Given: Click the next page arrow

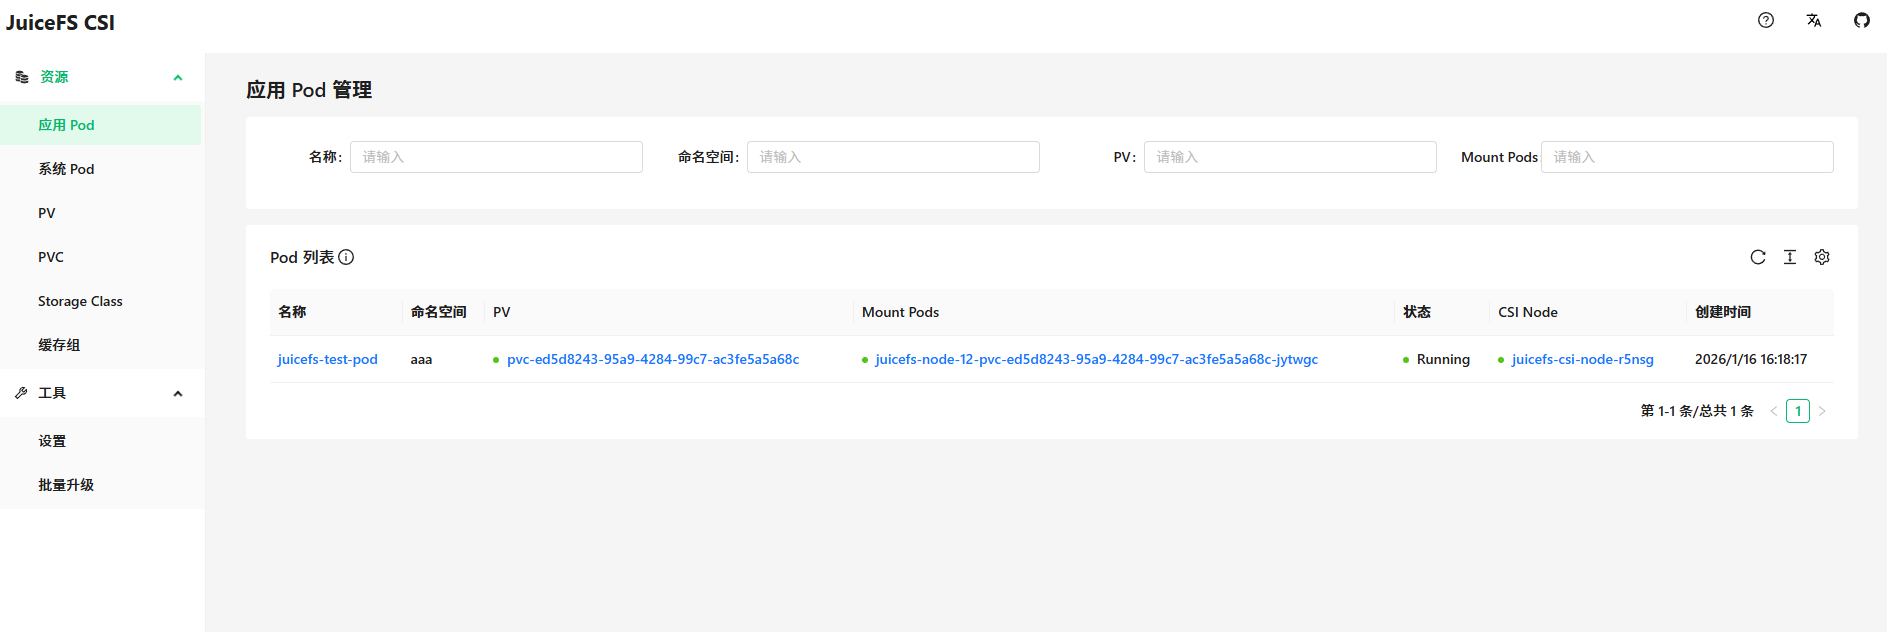Looking at the screenshot, I should [x=1822, y=411].
